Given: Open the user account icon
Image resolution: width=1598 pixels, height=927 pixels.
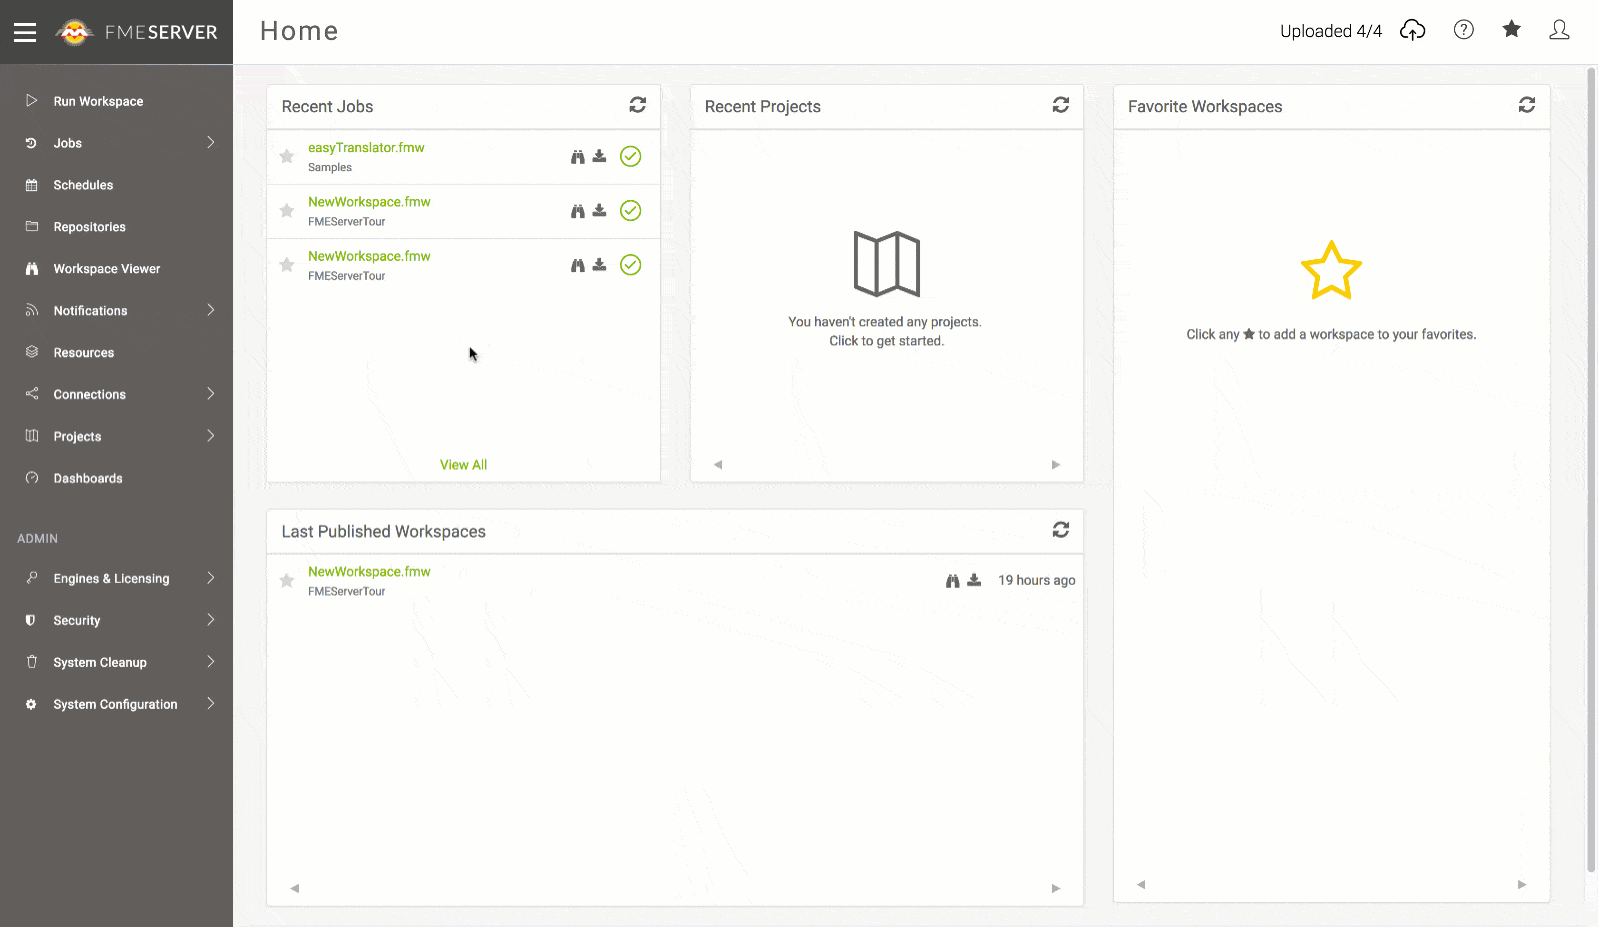Looking at the screenshot, I should click(1559, 30).
